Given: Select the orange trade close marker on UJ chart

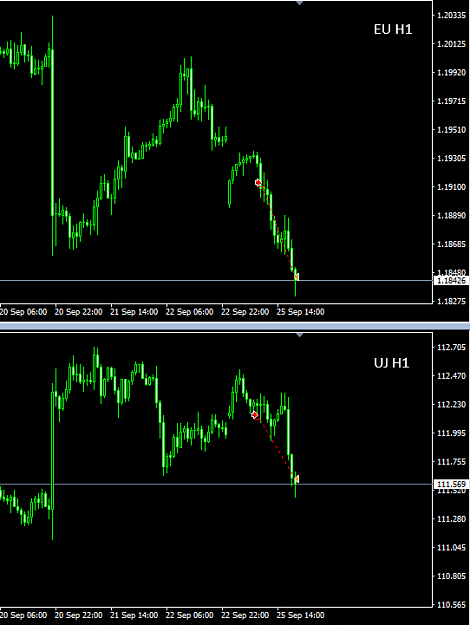Looking at the screenshot, I should pos(296,479).
